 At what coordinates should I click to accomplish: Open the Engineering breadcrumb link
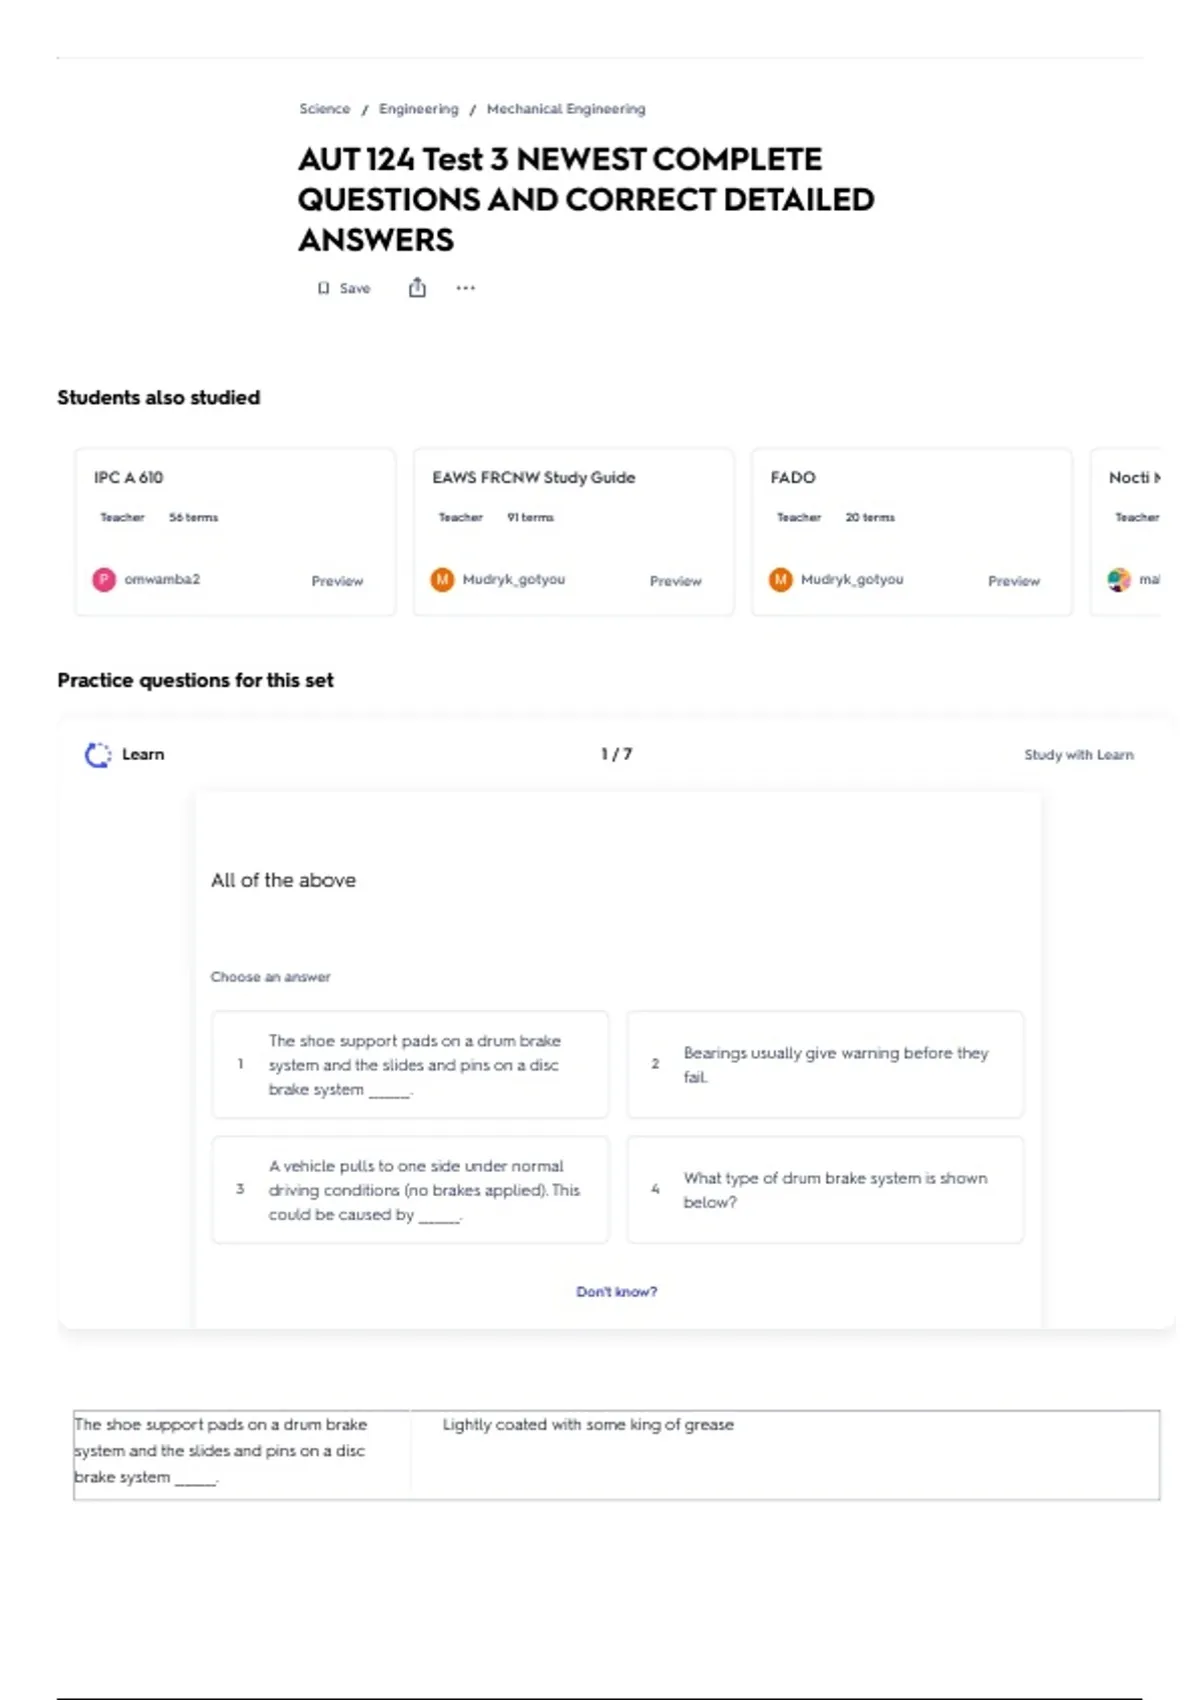click(418, 109)
